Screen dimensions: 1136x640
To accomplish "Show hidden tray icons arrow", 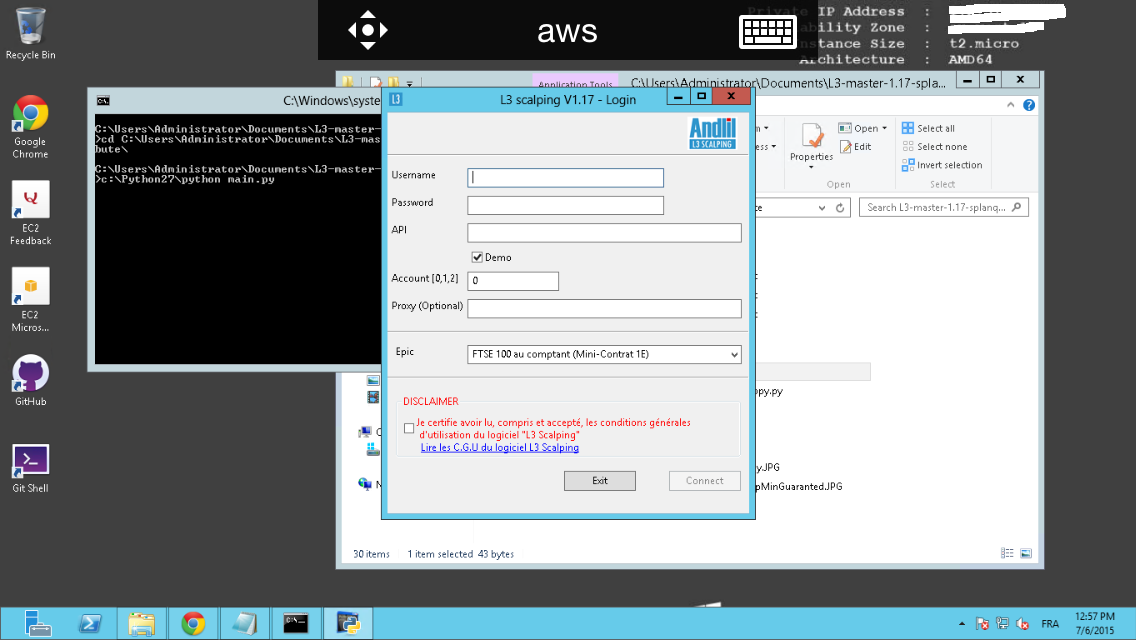I will tap(961, 623).
